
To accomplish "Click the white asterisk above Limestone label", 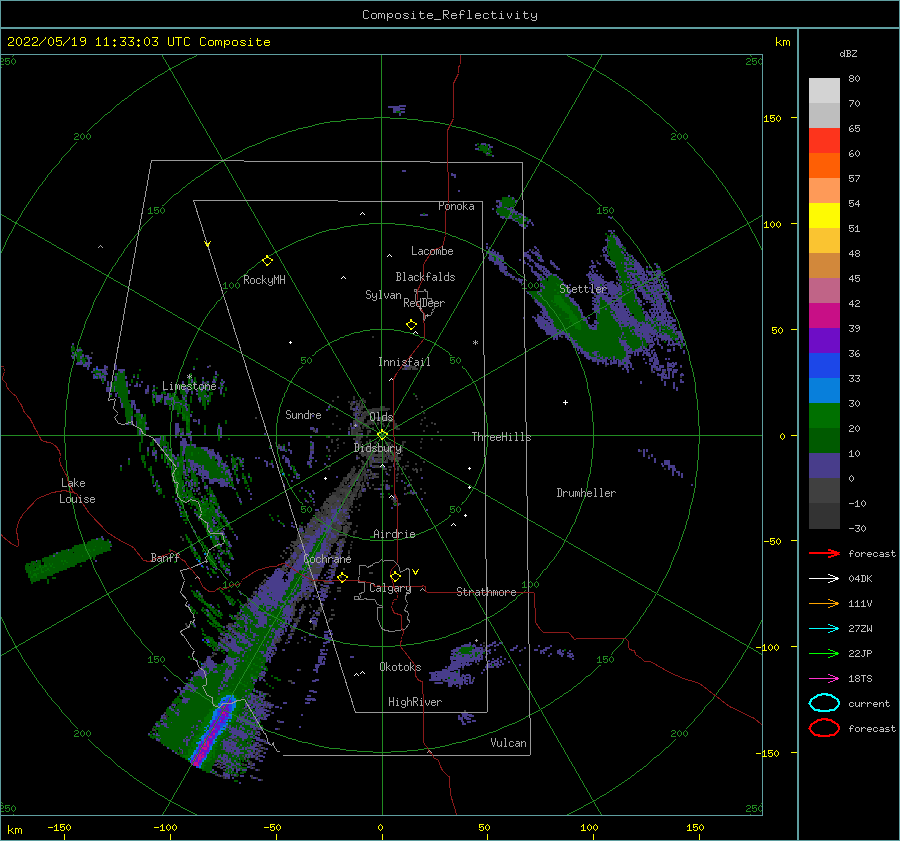I will [x=189, y=377].
